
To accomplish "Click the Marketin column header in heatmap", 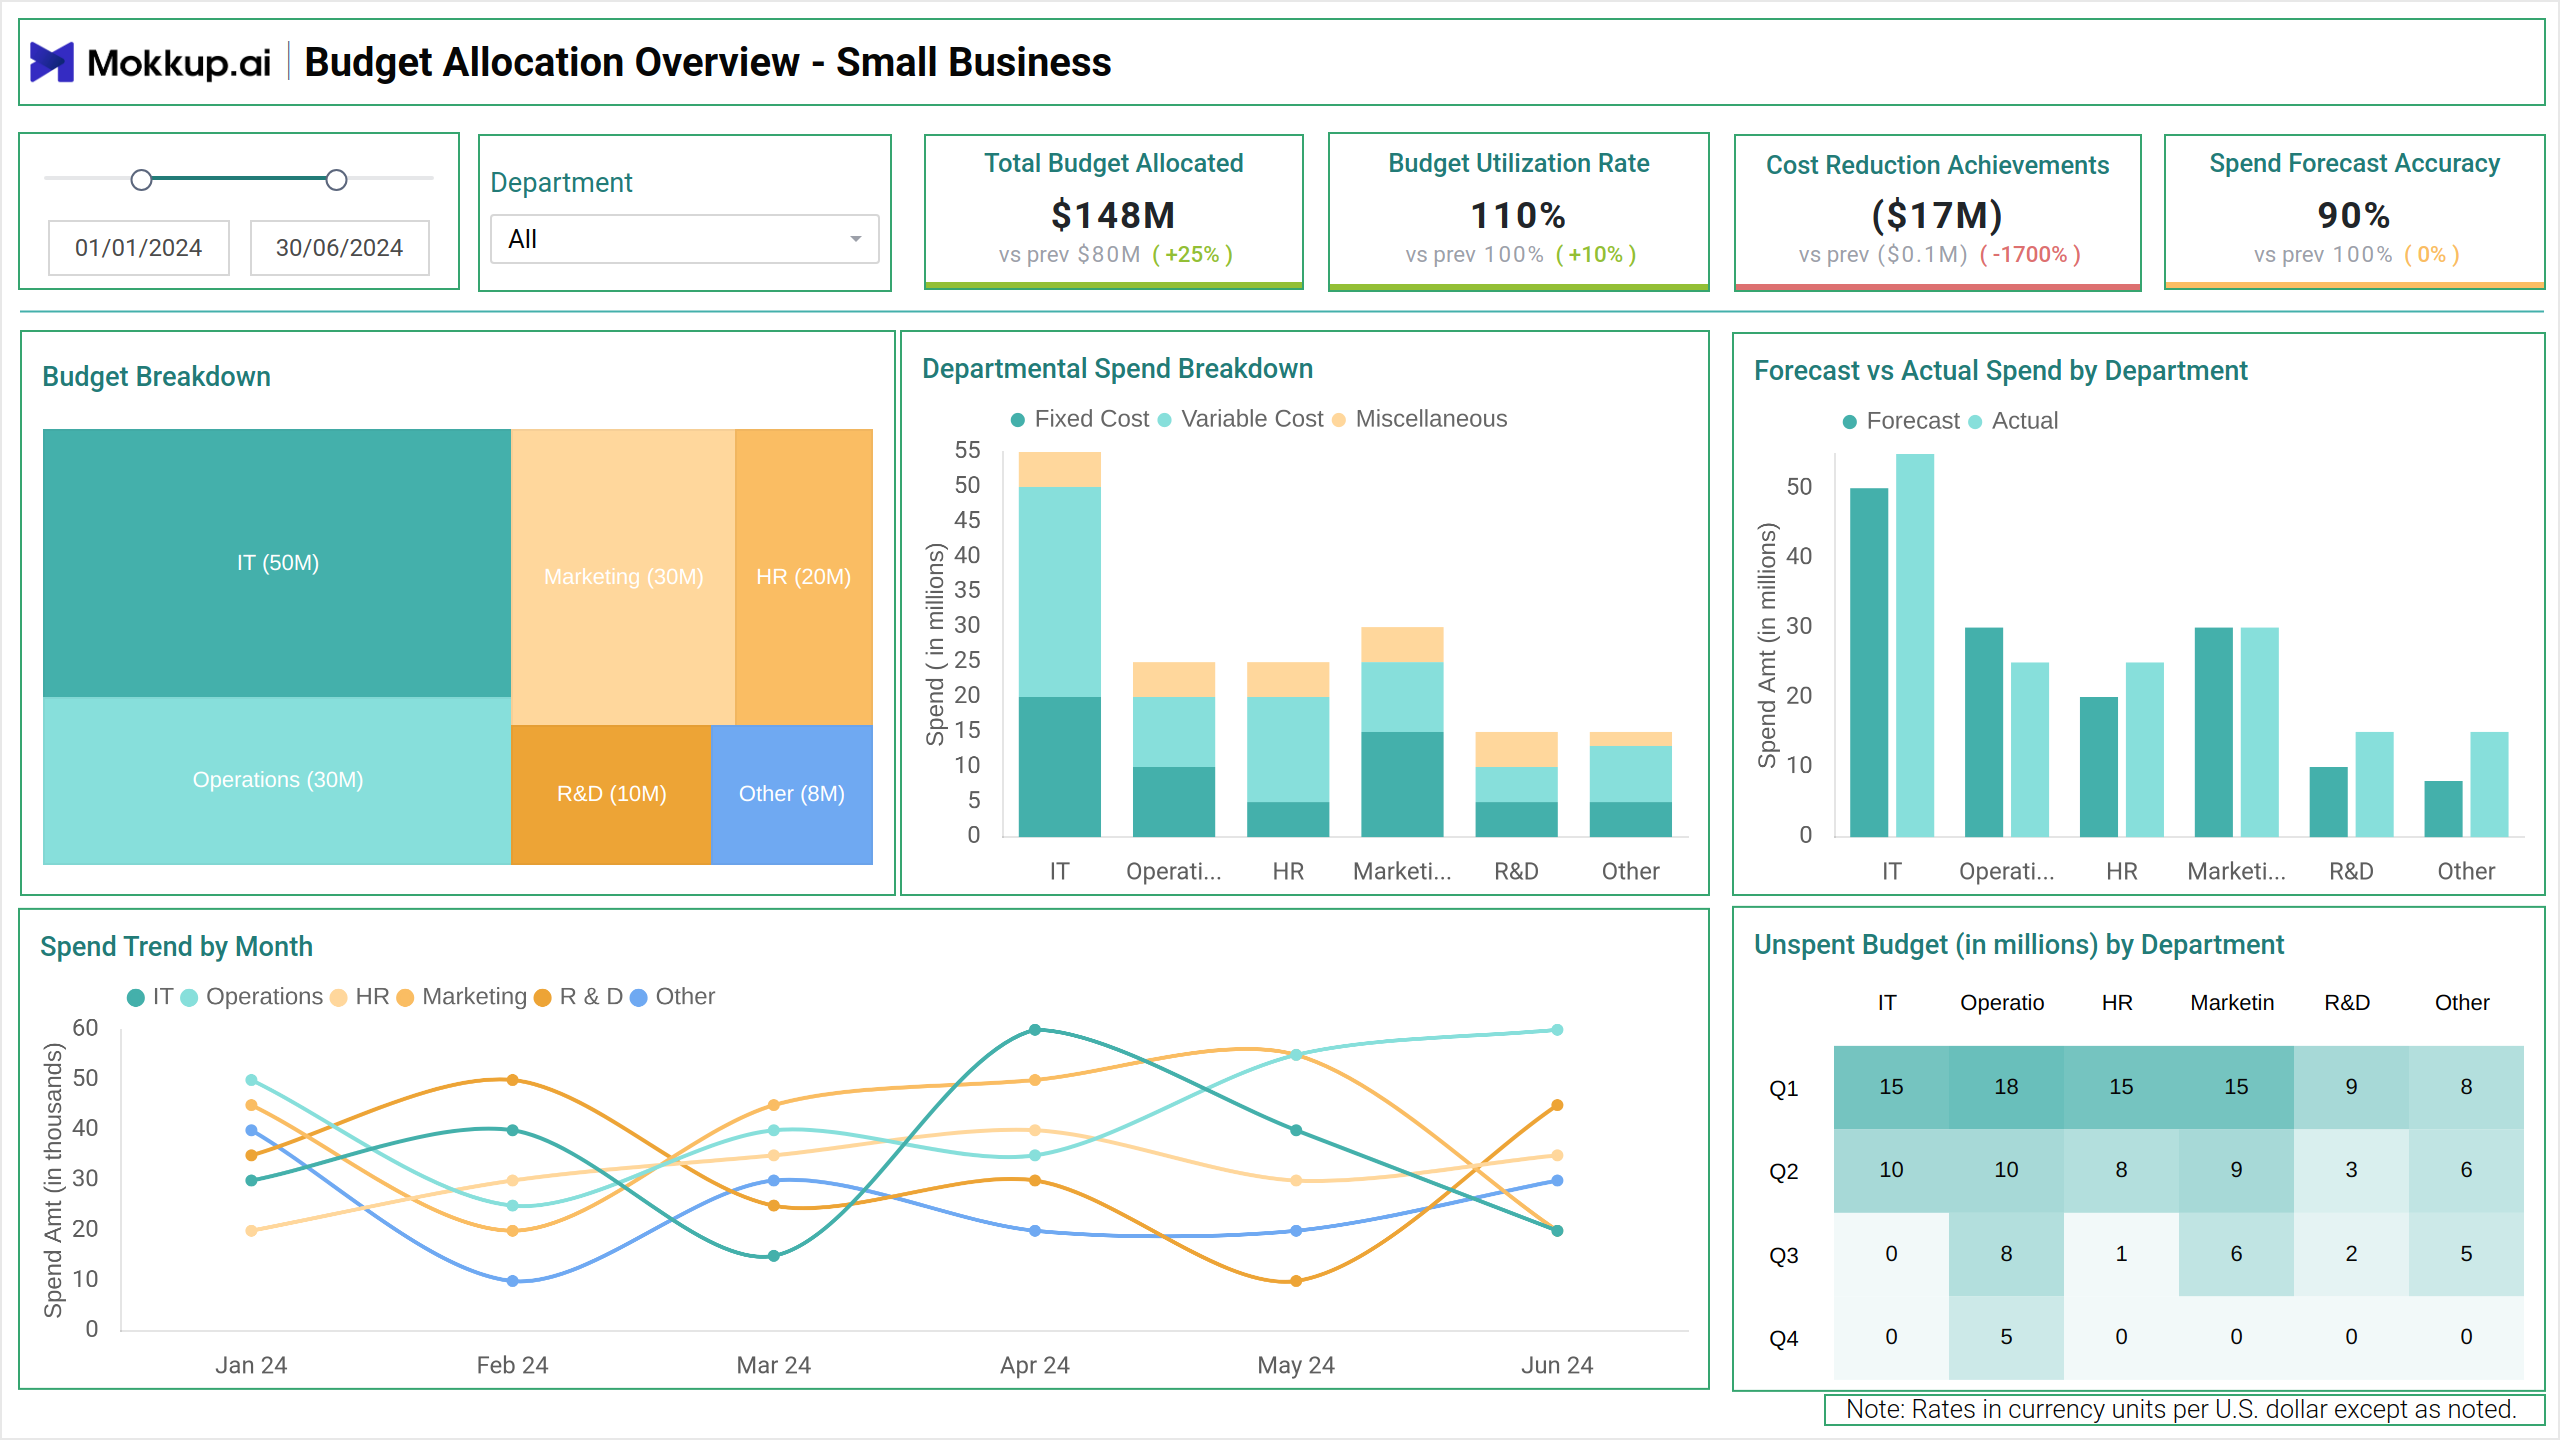I will (x=2232, y=1003).
